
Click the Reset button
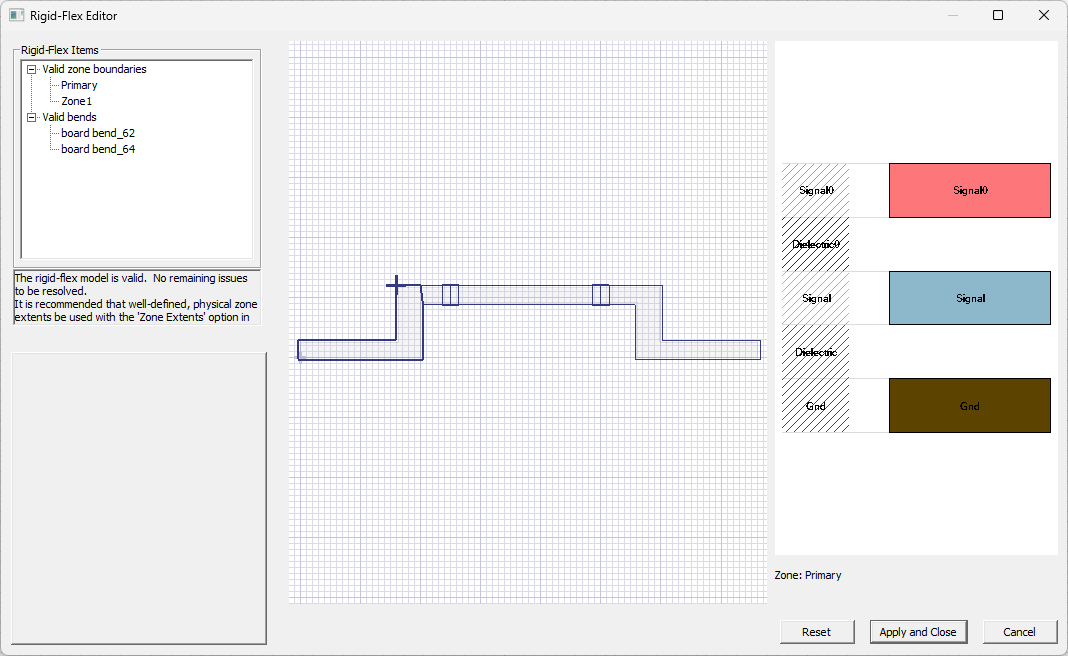pos(817,631)
